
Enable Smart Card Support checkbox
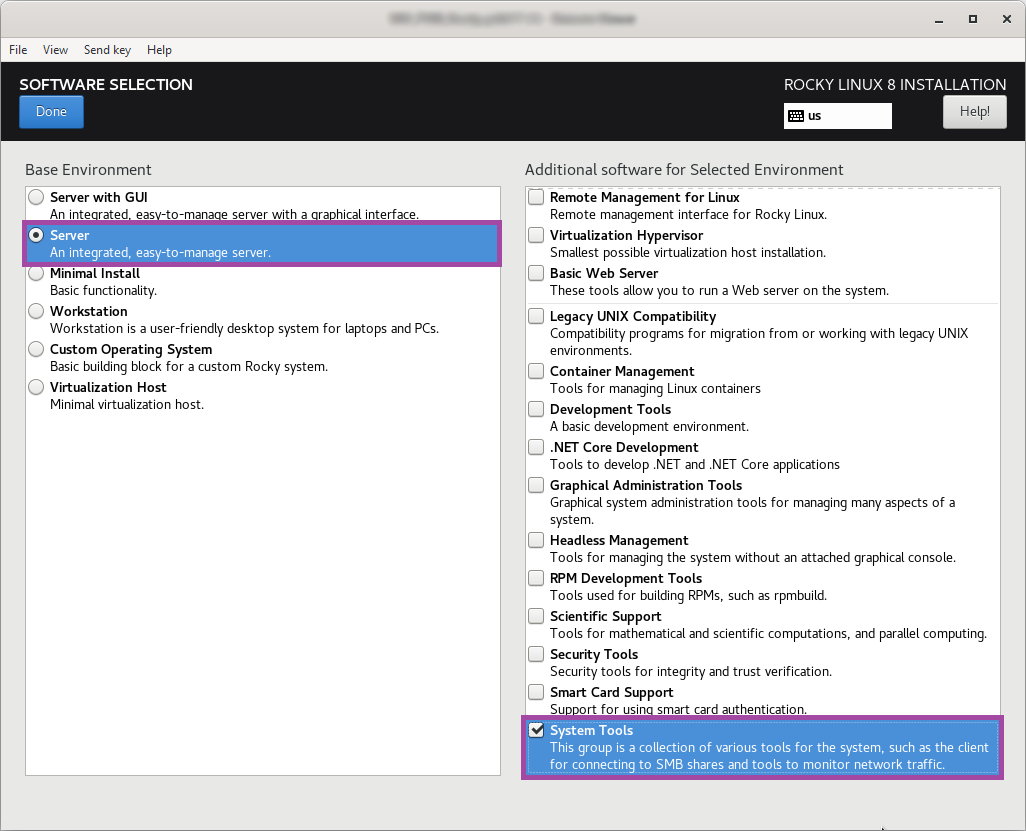[x=536, y=692]
